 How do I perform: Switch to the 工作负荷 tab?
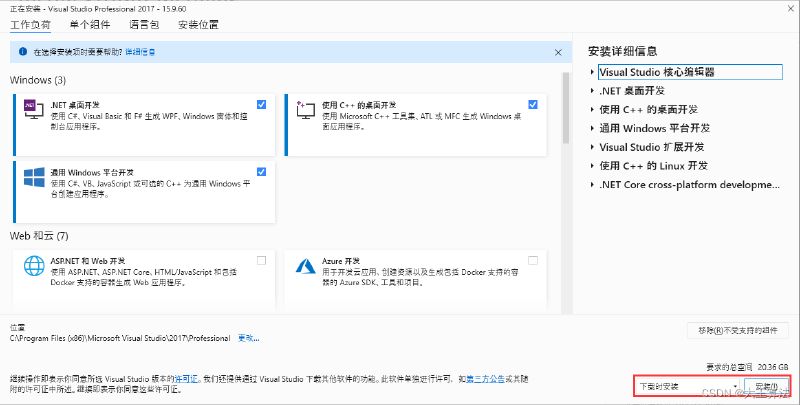click(31, 24)
